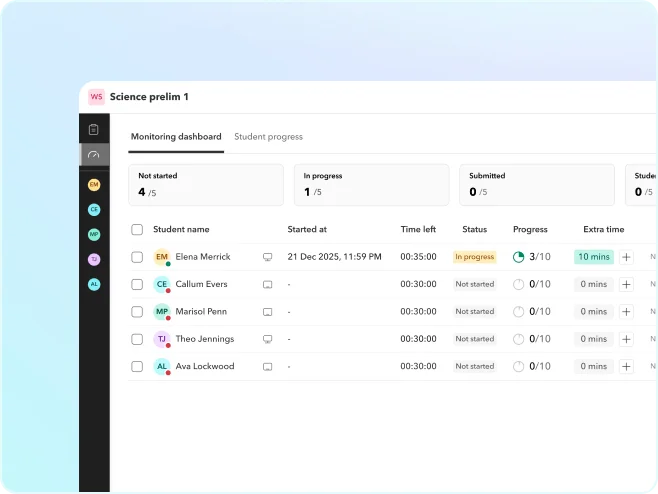
Task: Select Theo Jennings' row checkbox
Action: [x=137, y=339]
